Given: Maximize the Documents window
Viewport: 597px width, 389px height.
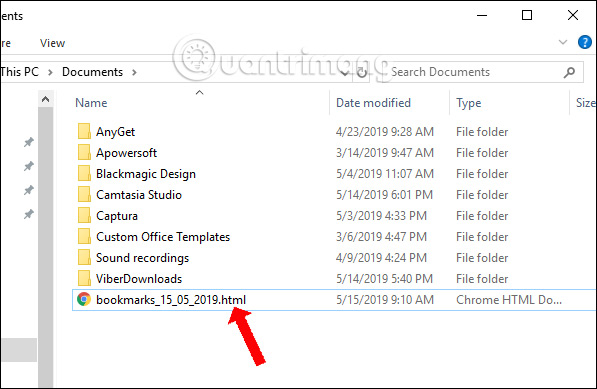Looking at the screenshot, I should click(527, 15).
